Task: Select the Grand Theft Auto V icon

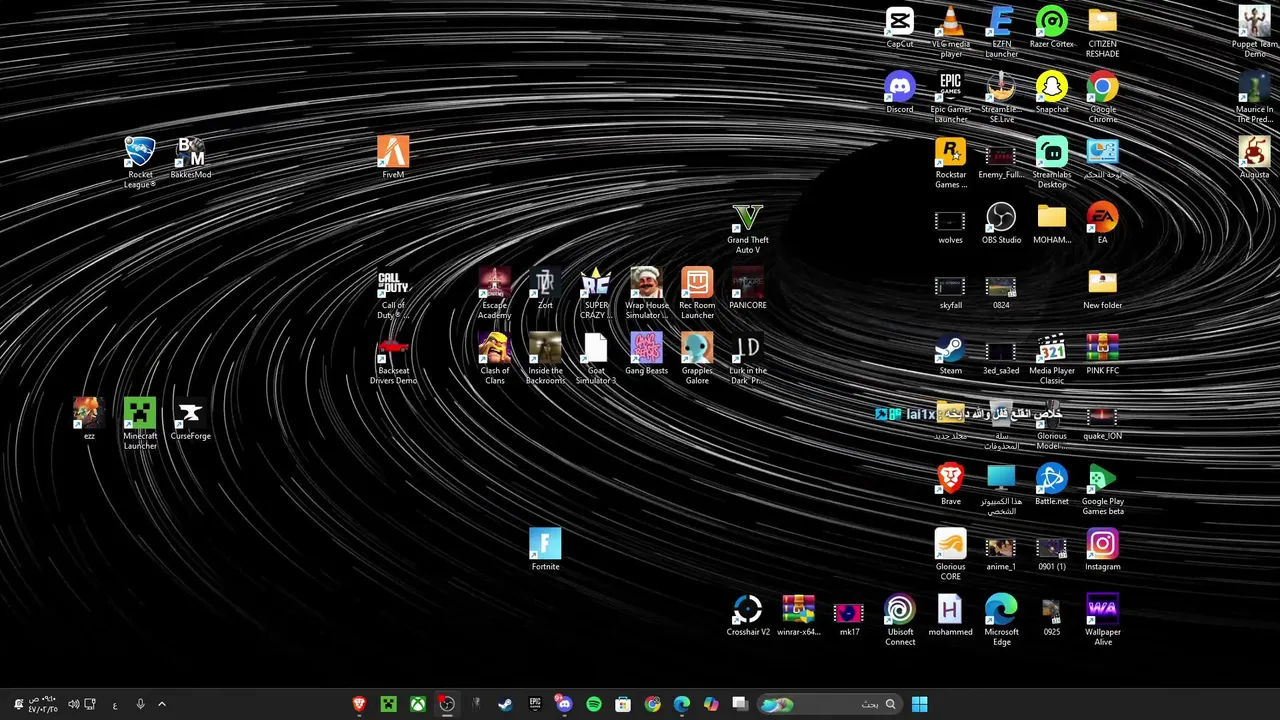Action: coord(748,228)
